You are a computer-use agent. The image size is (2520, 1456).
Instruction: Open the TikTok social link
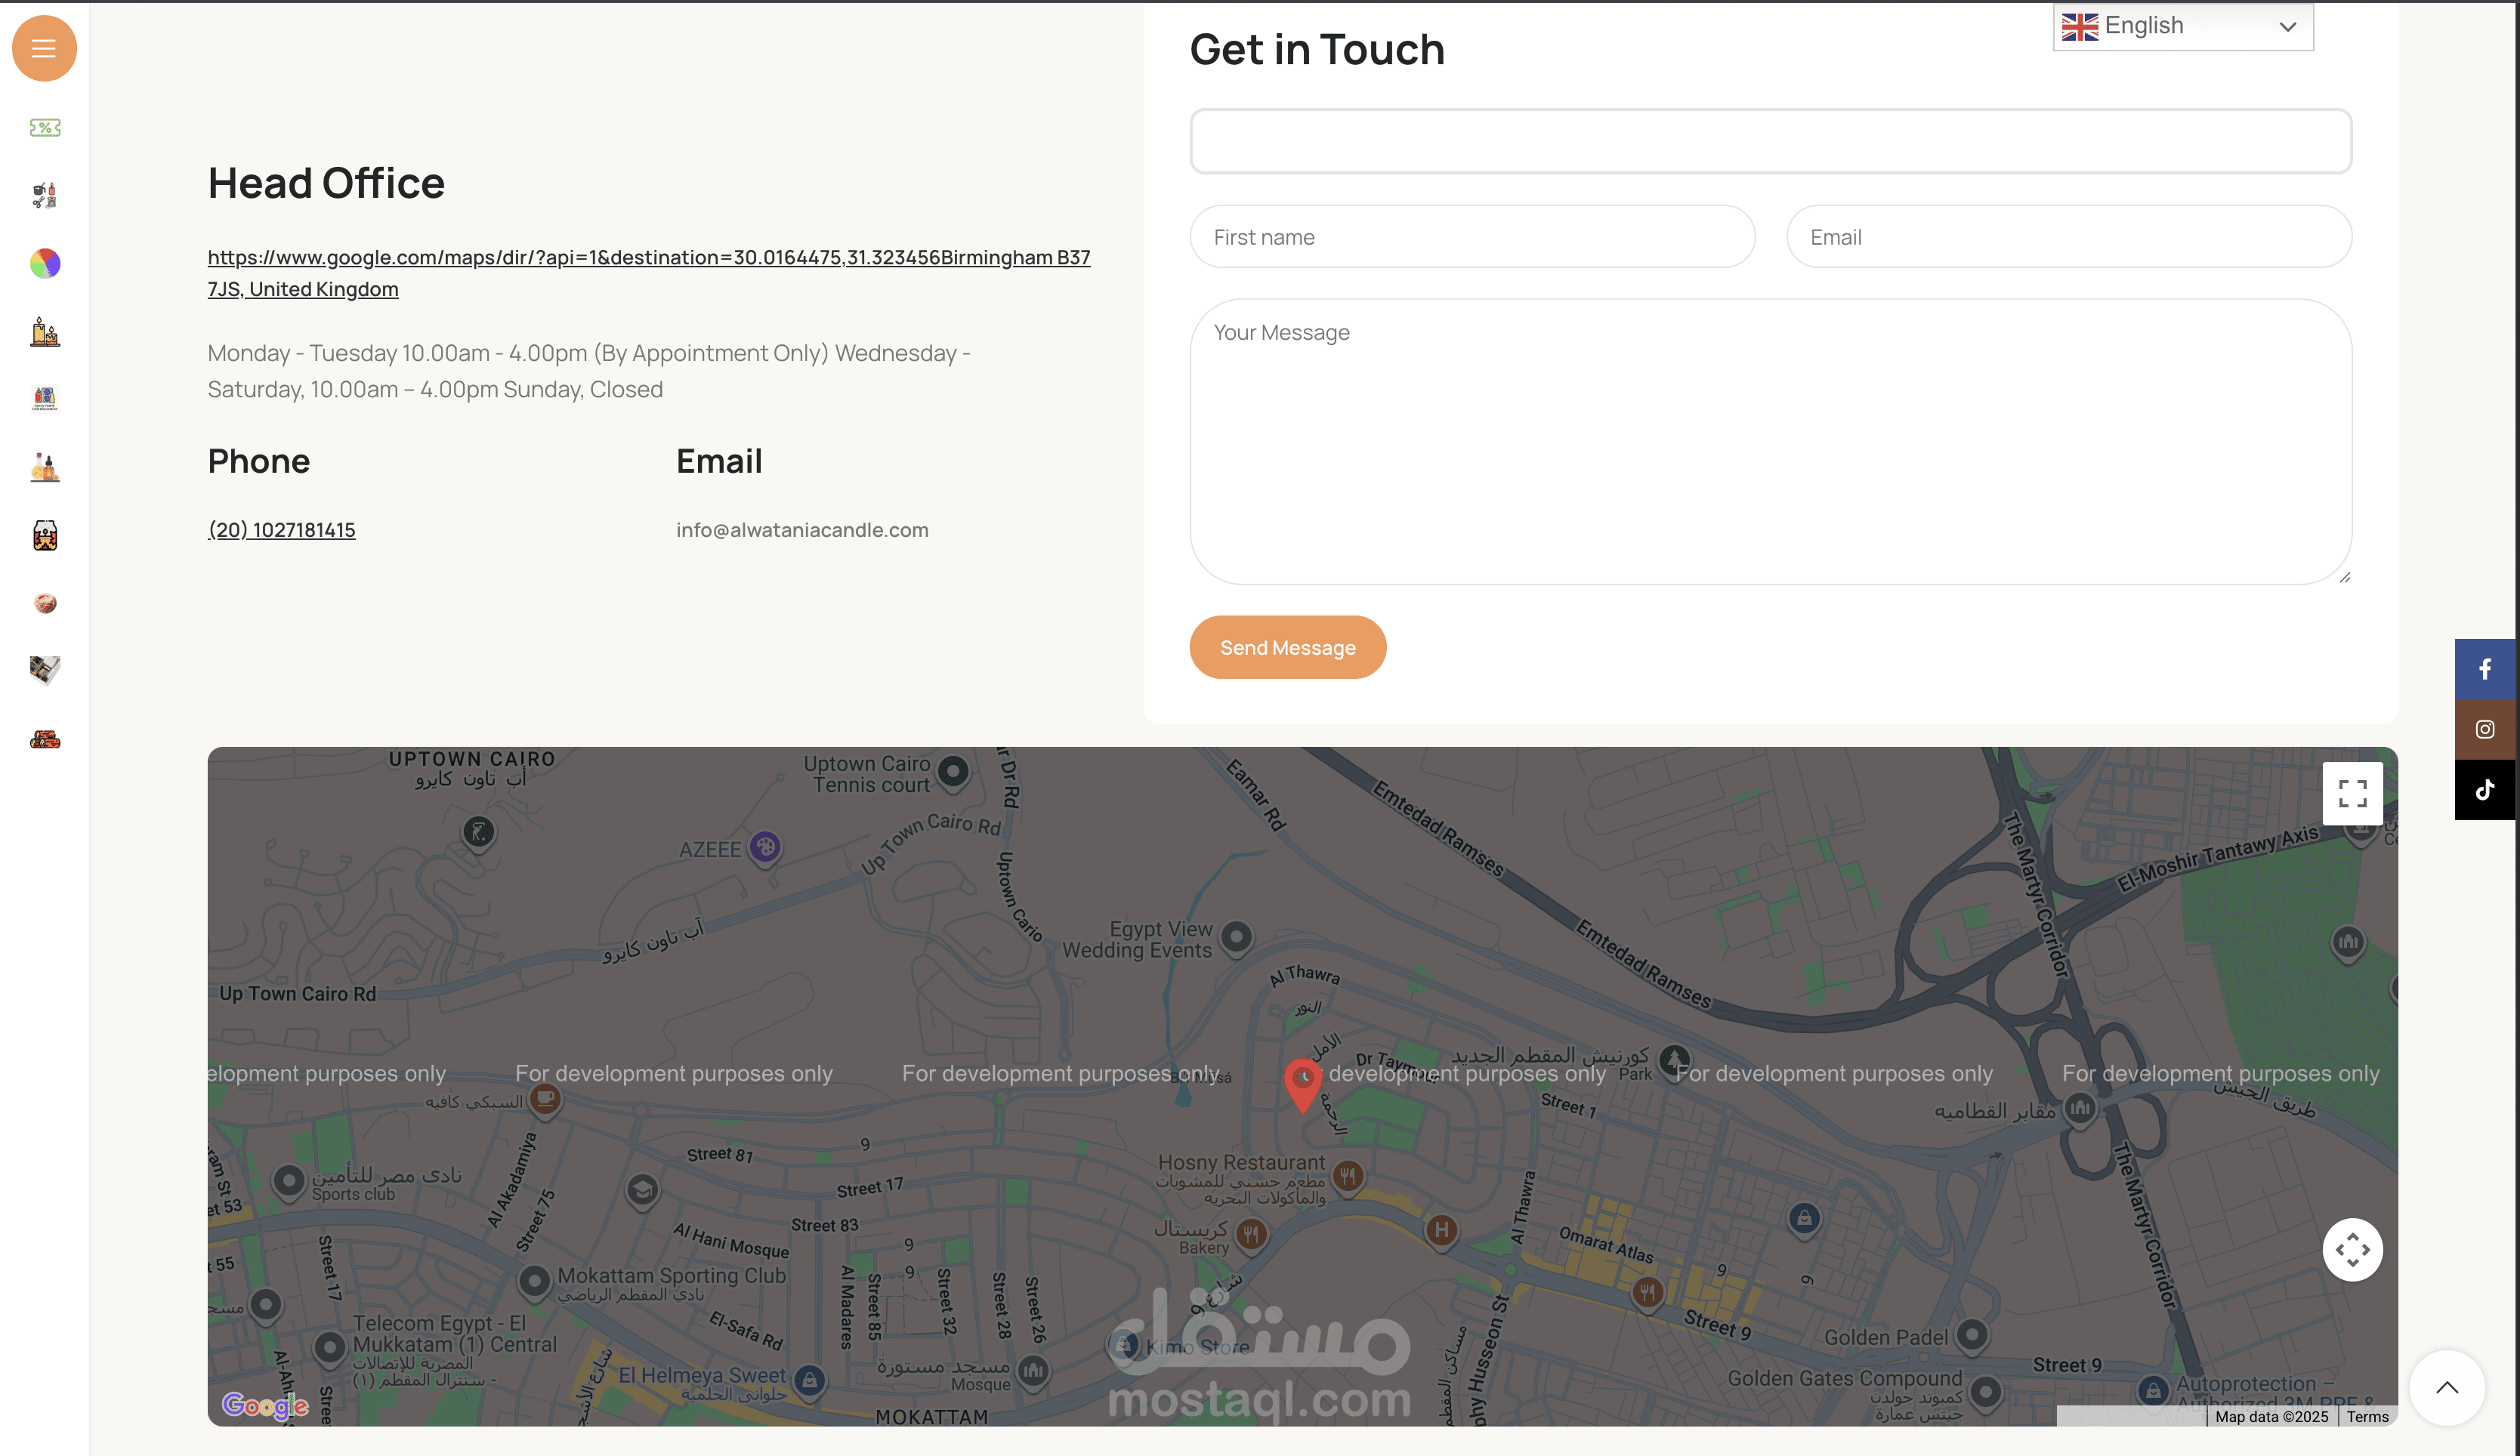(x=2484, y=790)
